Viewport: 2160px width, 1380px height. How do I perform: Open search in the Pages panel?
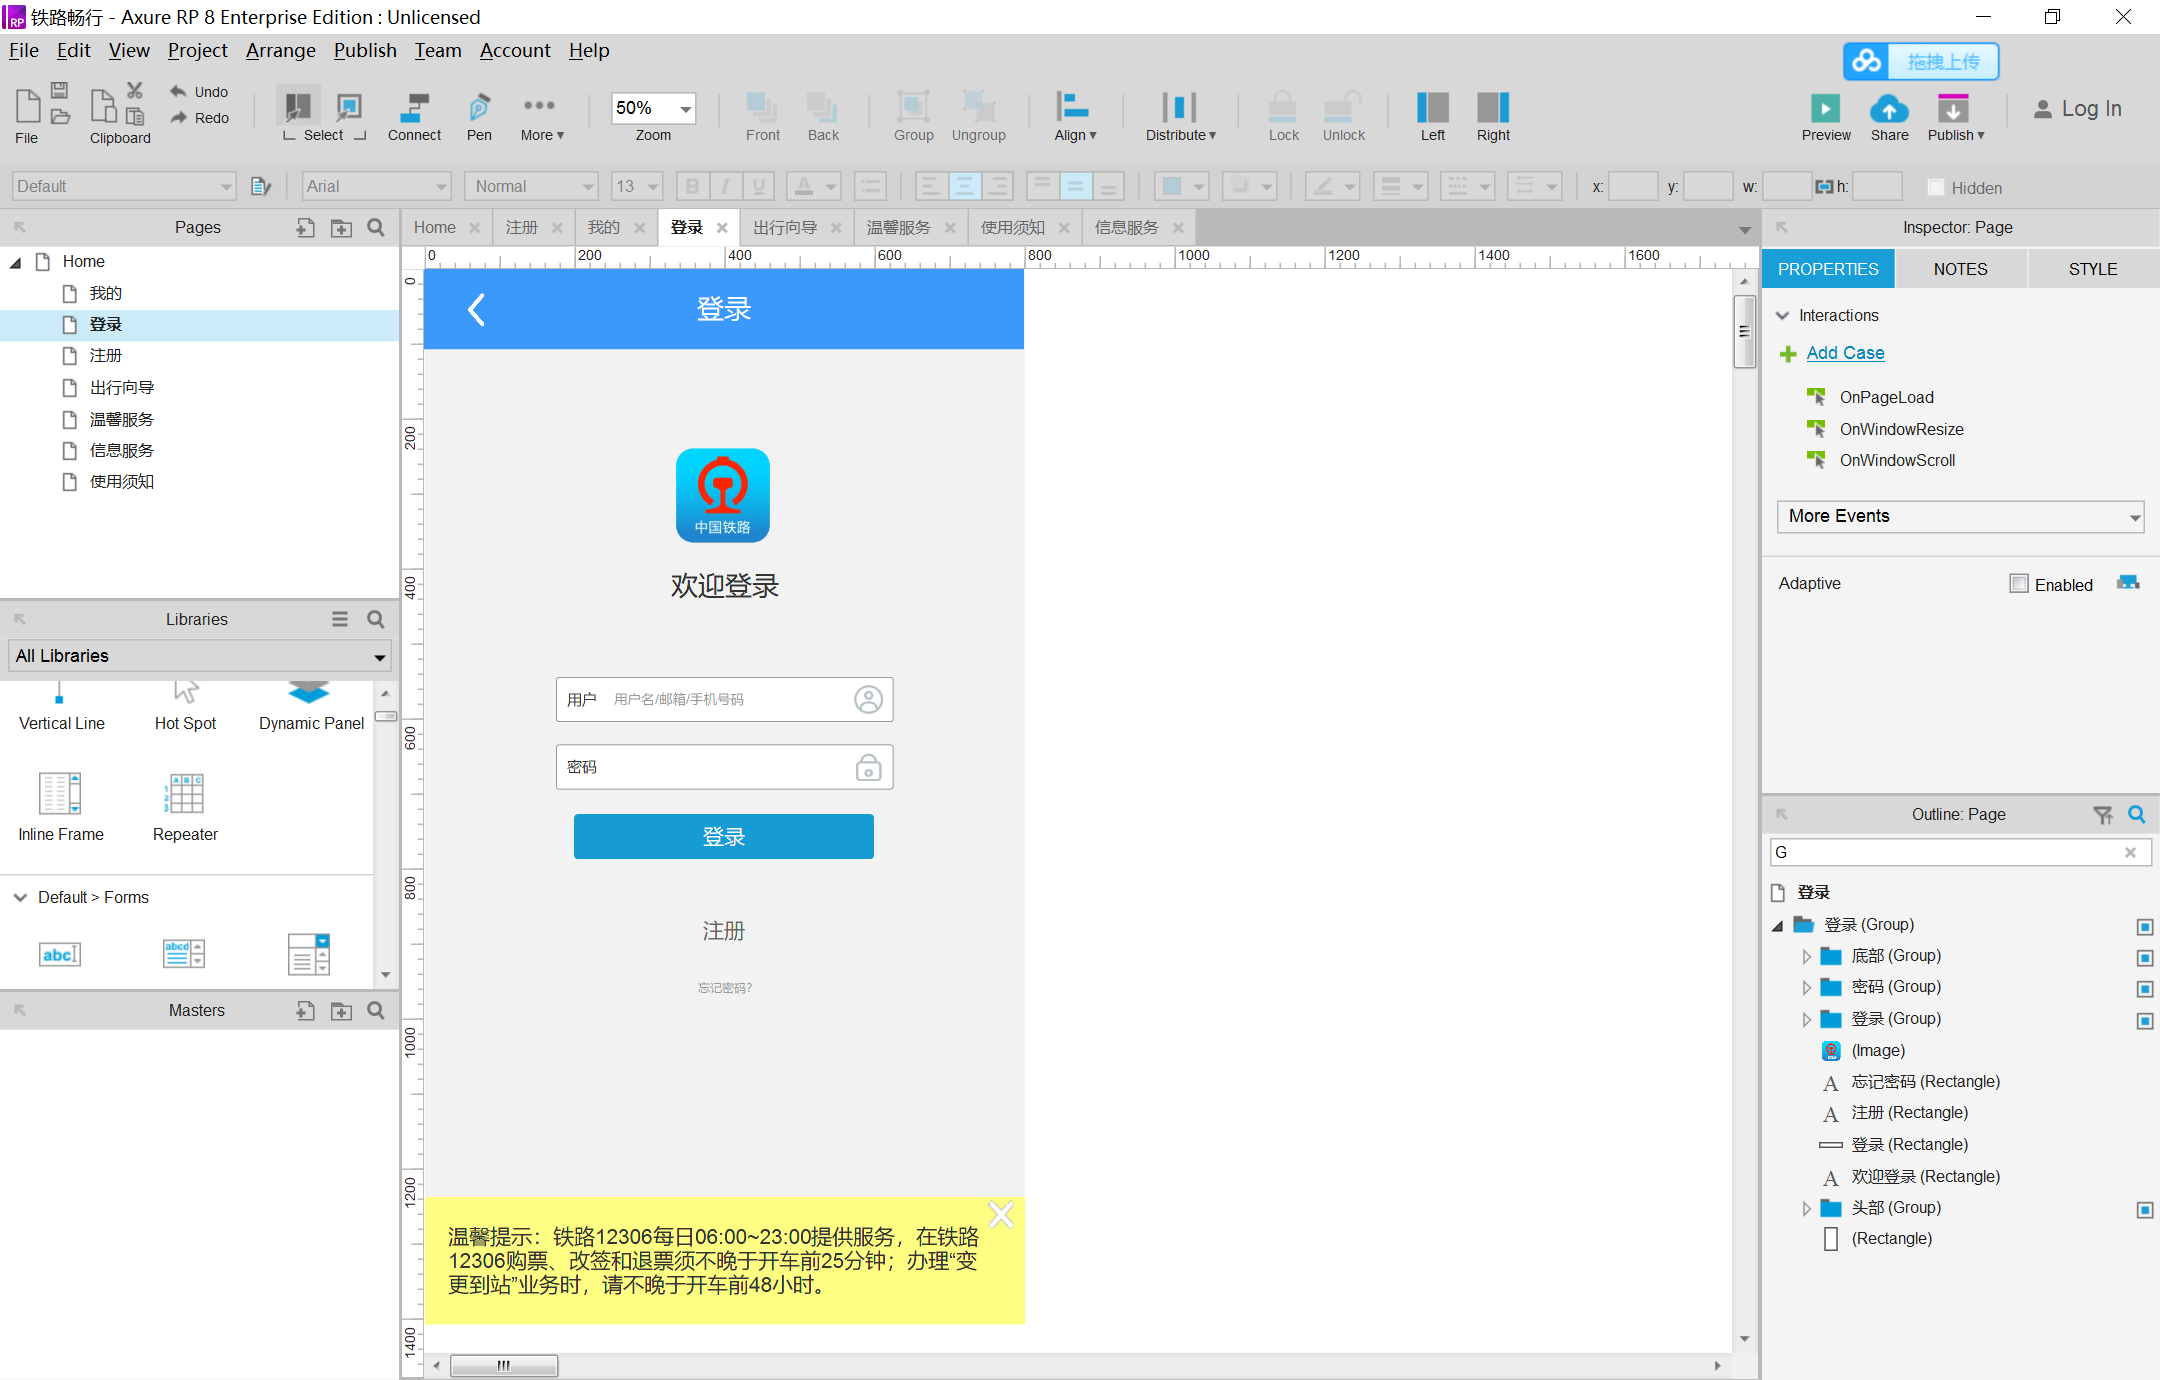click(376, 227)
